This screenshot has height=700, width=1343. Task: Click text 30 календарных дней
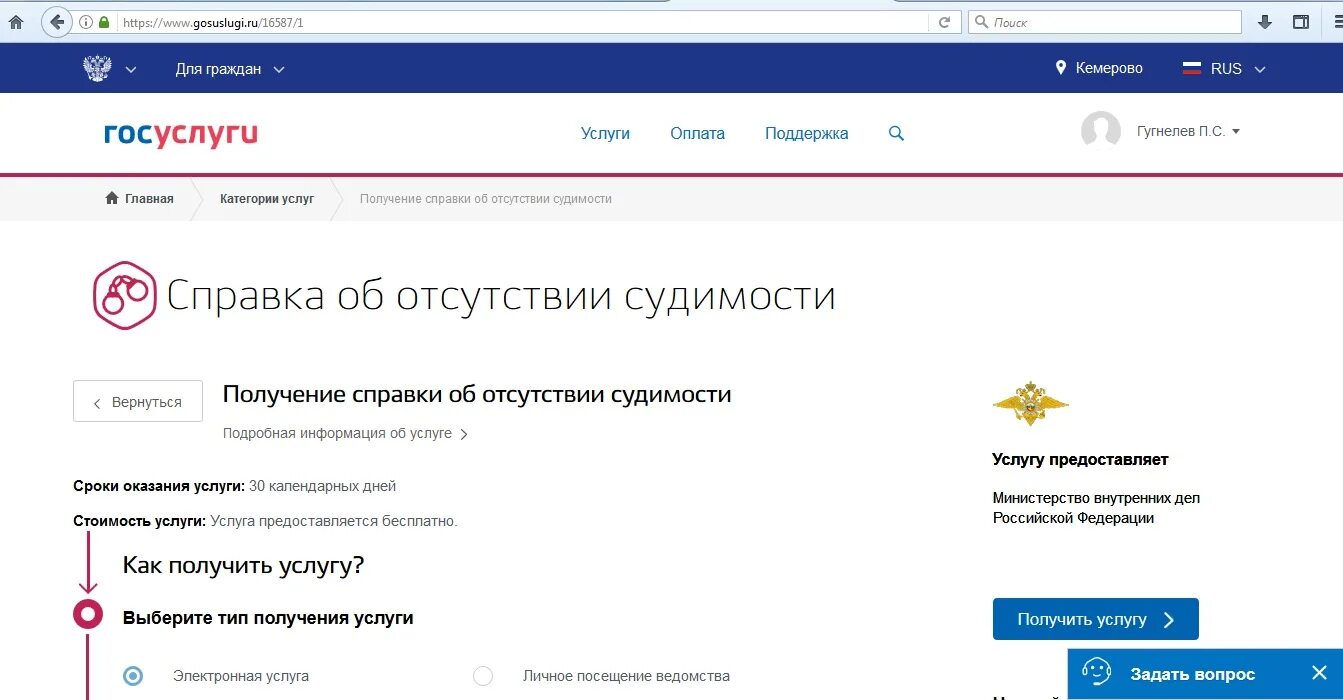click(x=322, y=486)
